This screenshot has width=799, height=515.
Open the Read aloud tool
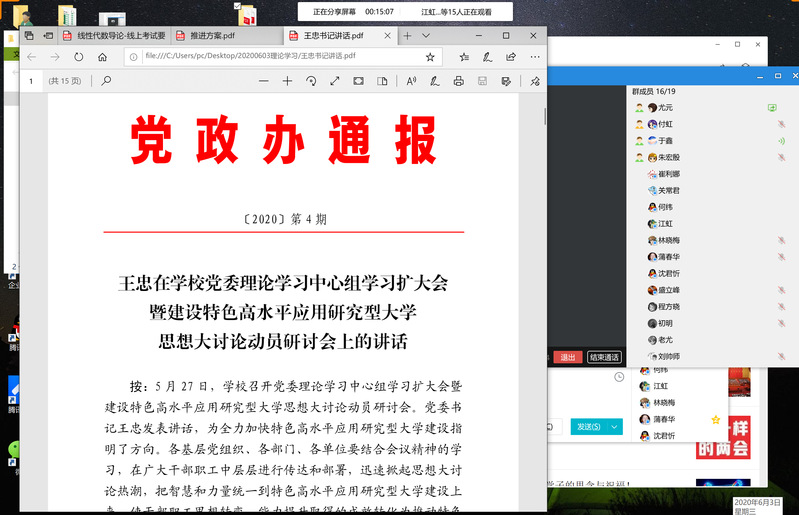[411, 81]
